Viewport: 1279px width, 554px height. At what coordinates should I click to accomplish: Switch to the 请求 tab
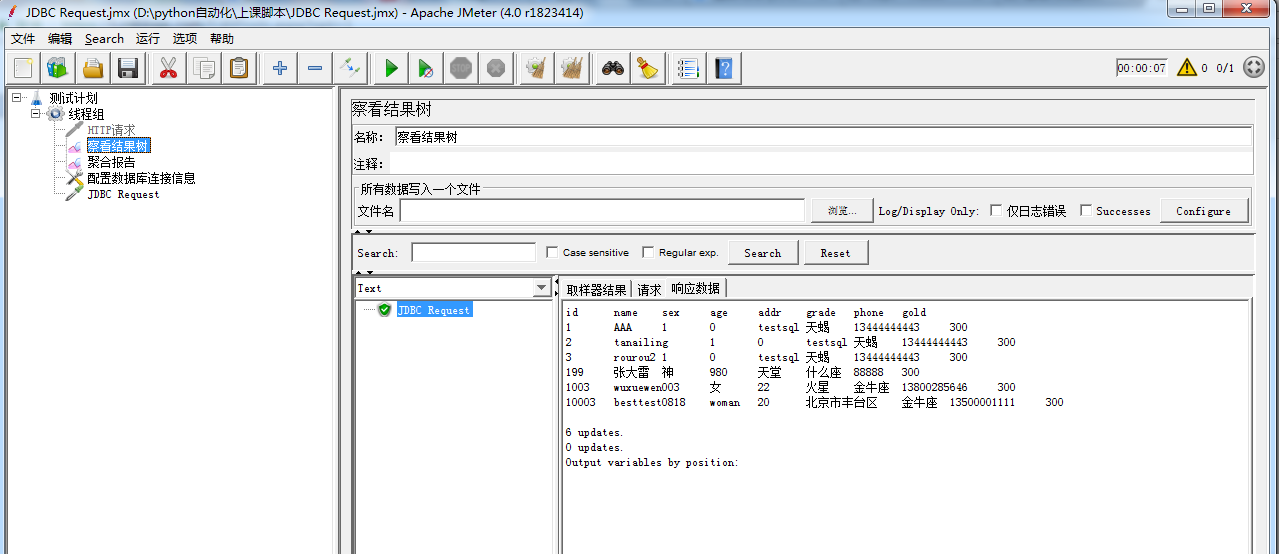pos(649,290)
